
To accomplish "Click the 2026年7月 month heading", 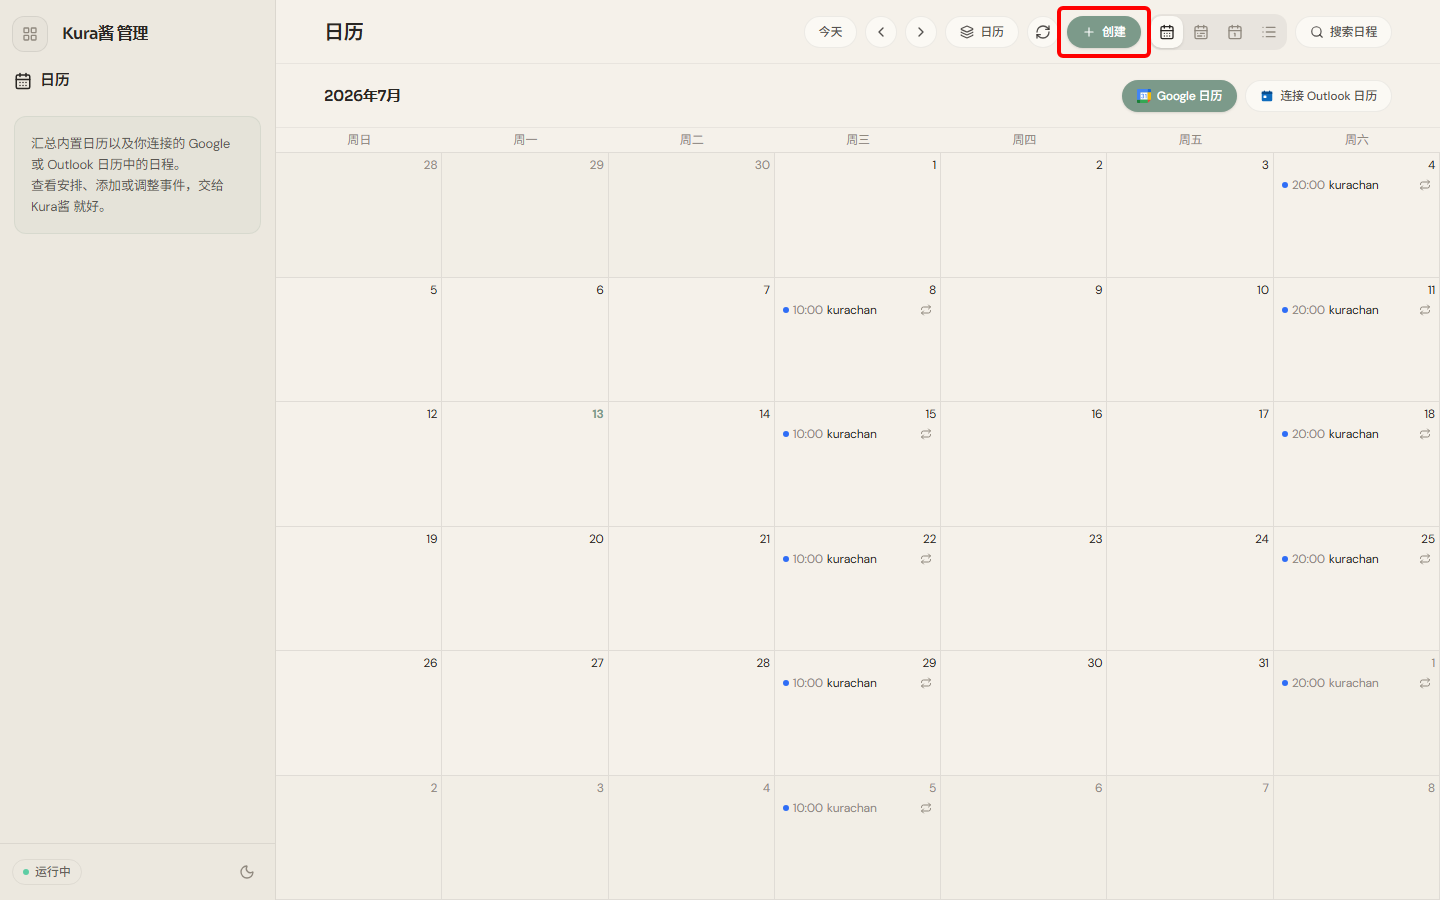I will pyautogui.click(x=362, y=96).
